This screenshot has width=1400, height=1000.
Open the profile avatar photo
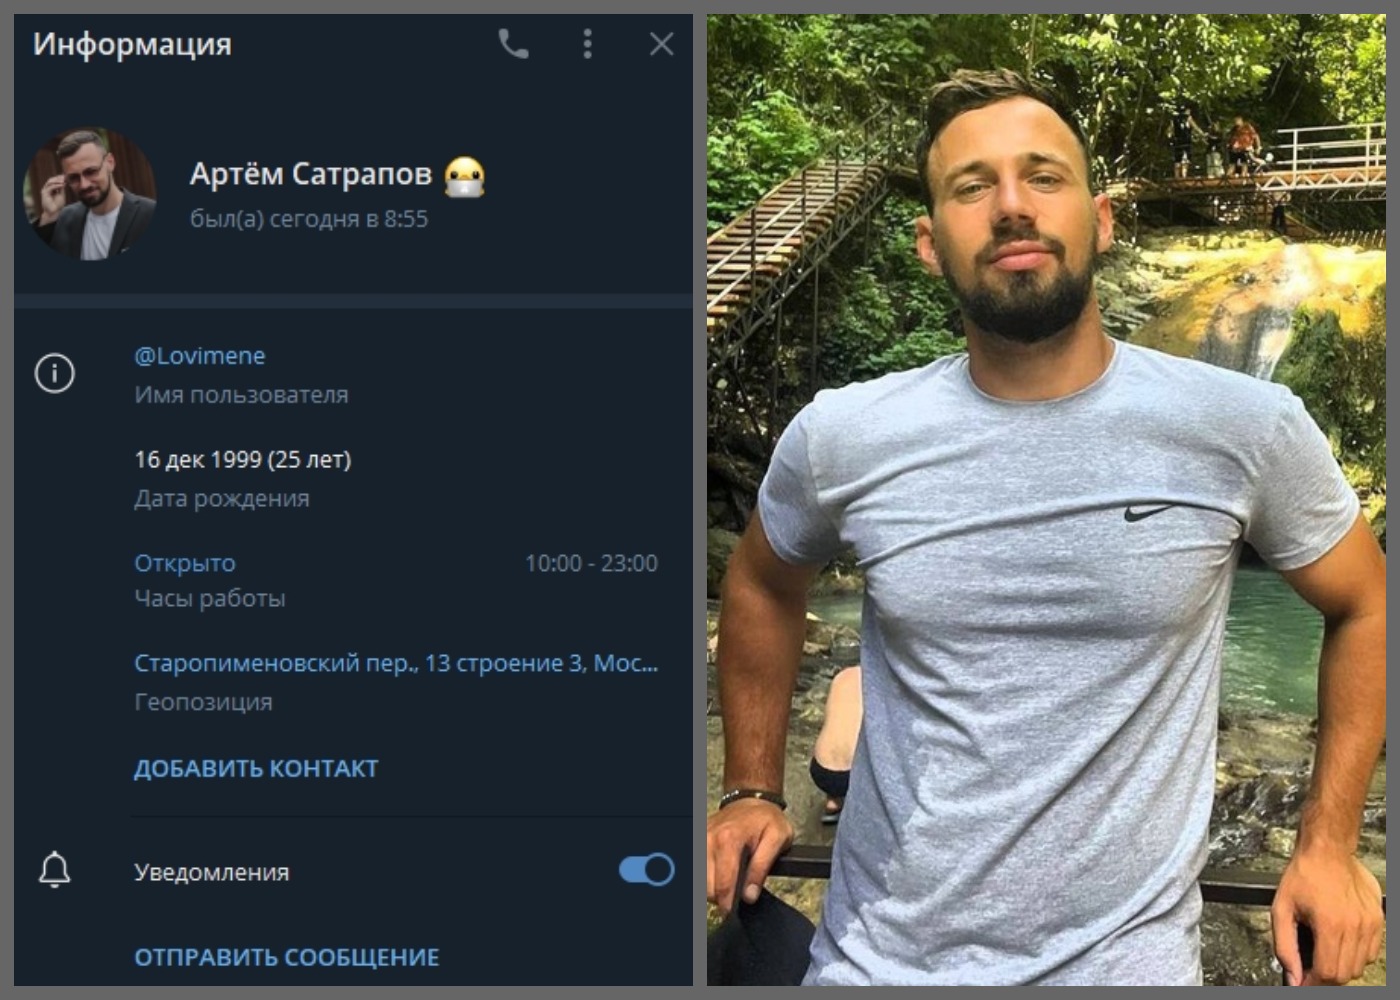(90, 193)
